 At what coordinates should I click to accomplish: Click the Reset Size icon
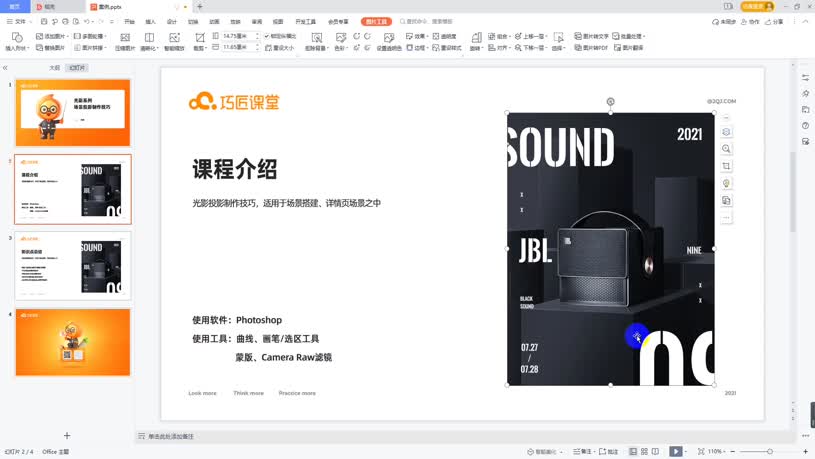(x=268, y=47)
